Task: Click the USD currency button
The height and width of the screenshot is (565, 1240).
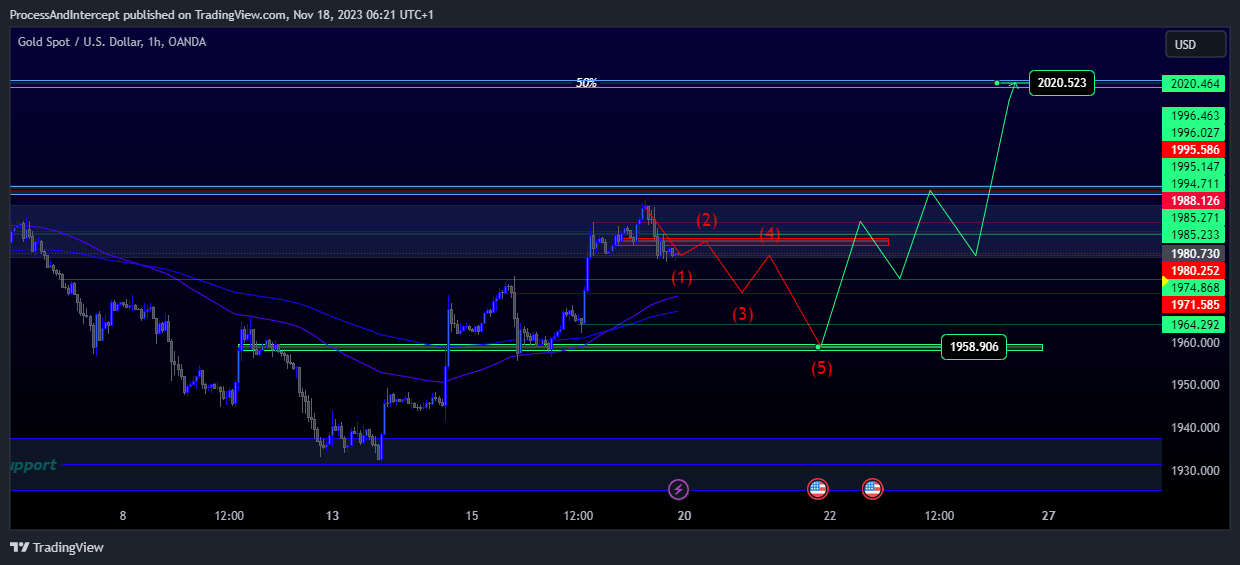Action: [x=1195, y=44]
